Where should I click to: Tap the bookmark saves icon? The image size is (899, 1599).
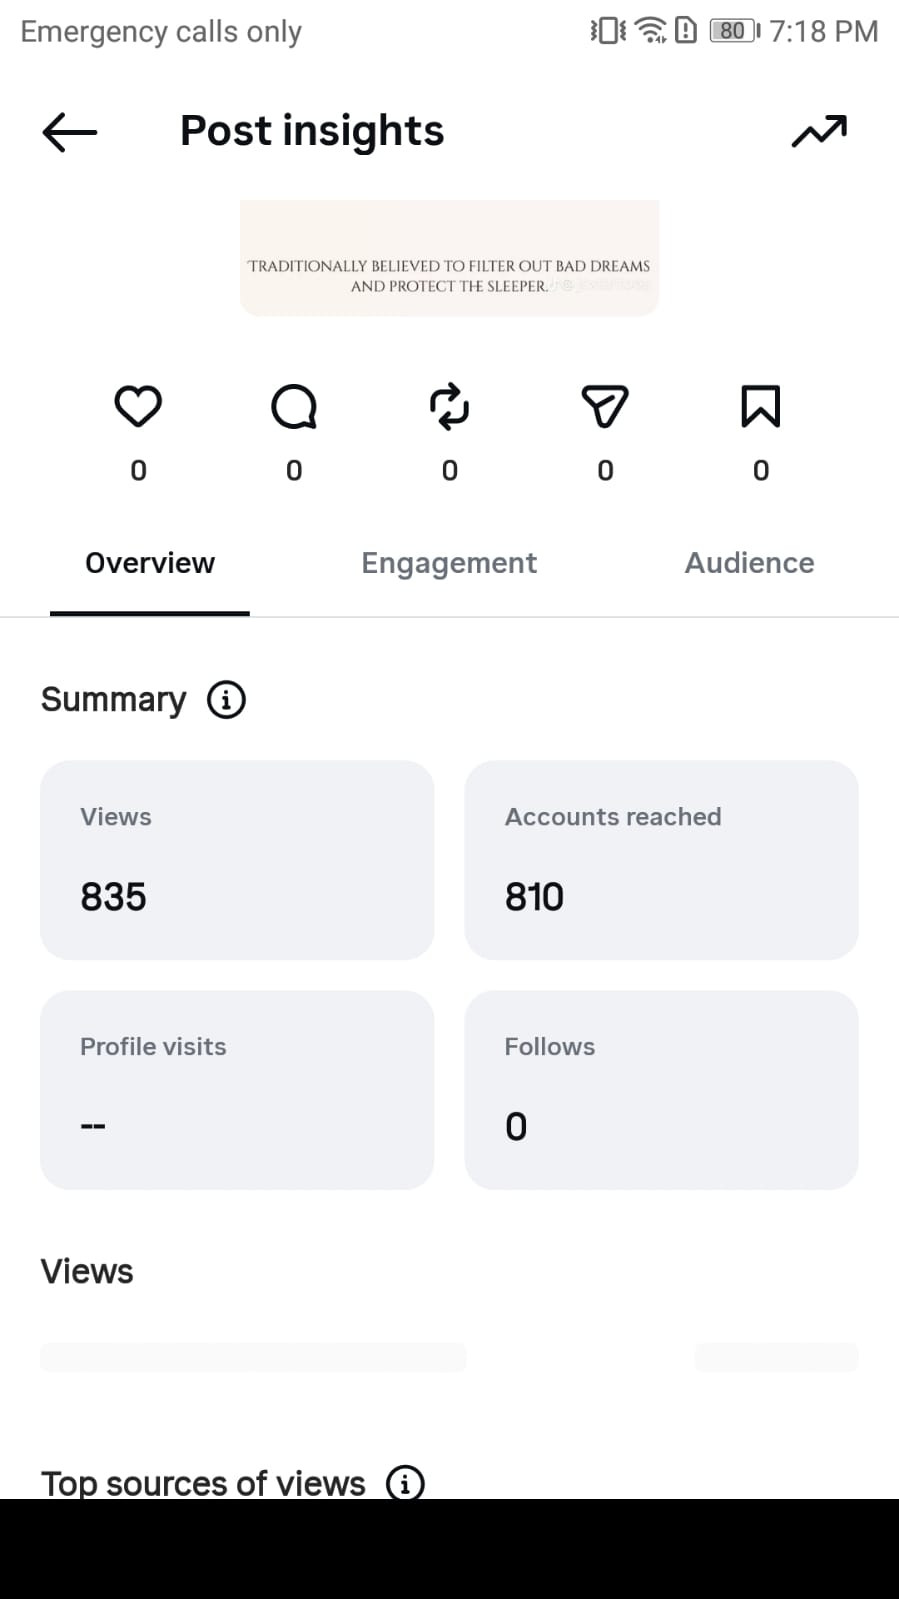[x=761, y=407]
